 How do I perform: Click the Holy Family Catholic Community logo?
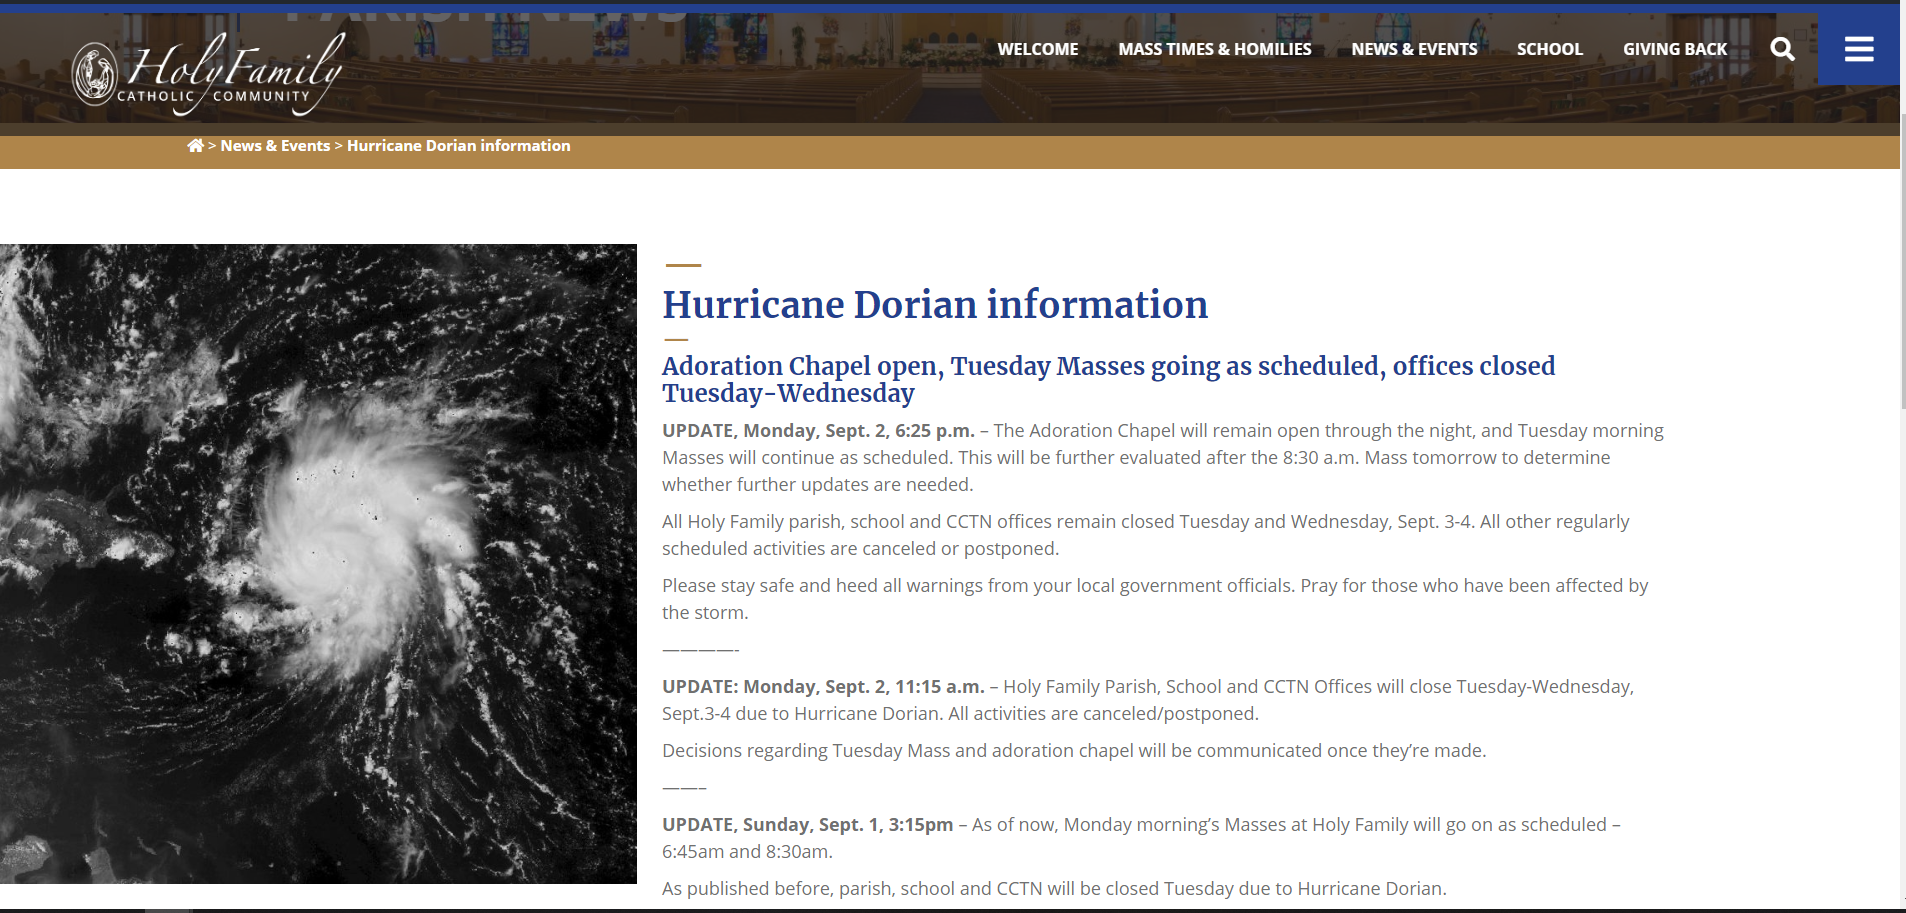(x=209, y=73)
